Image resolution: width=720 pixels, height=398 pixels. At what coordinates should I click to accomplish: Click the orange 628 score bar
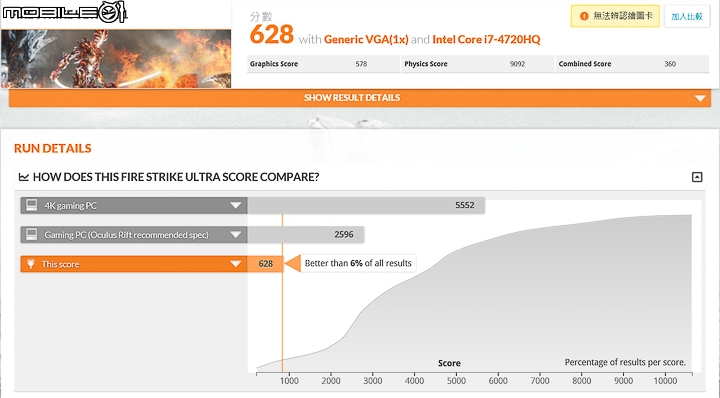265,264
